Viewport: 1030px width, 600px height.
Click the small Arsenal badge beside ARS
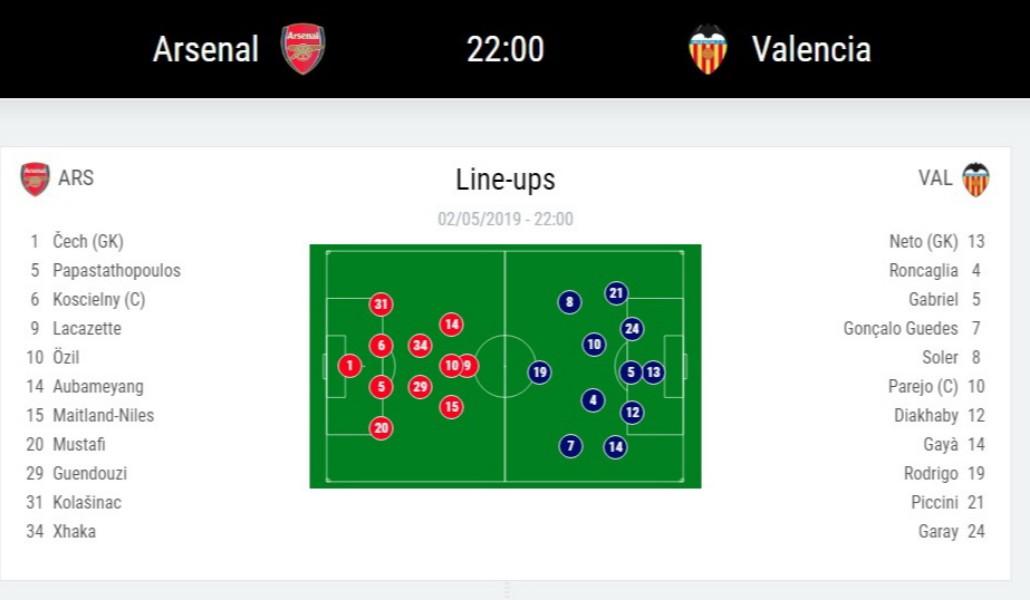pos(35,179)
